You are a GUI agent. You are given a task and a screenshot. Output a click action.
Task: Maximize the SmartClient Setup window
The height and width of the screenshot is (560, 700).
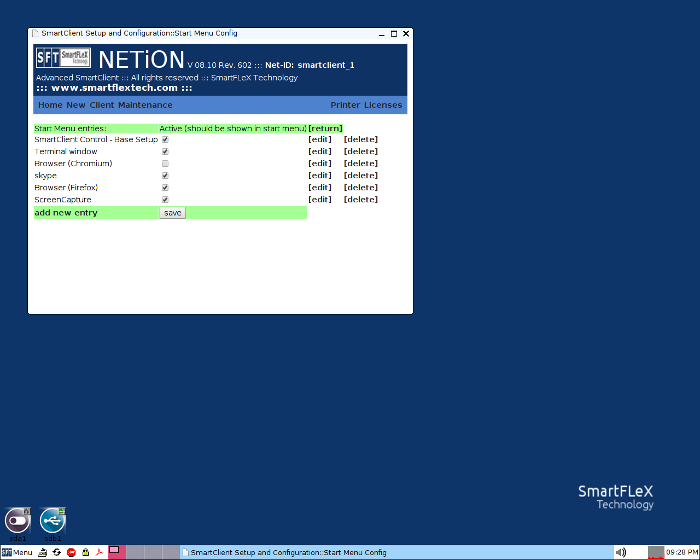[x=394, y=34]
